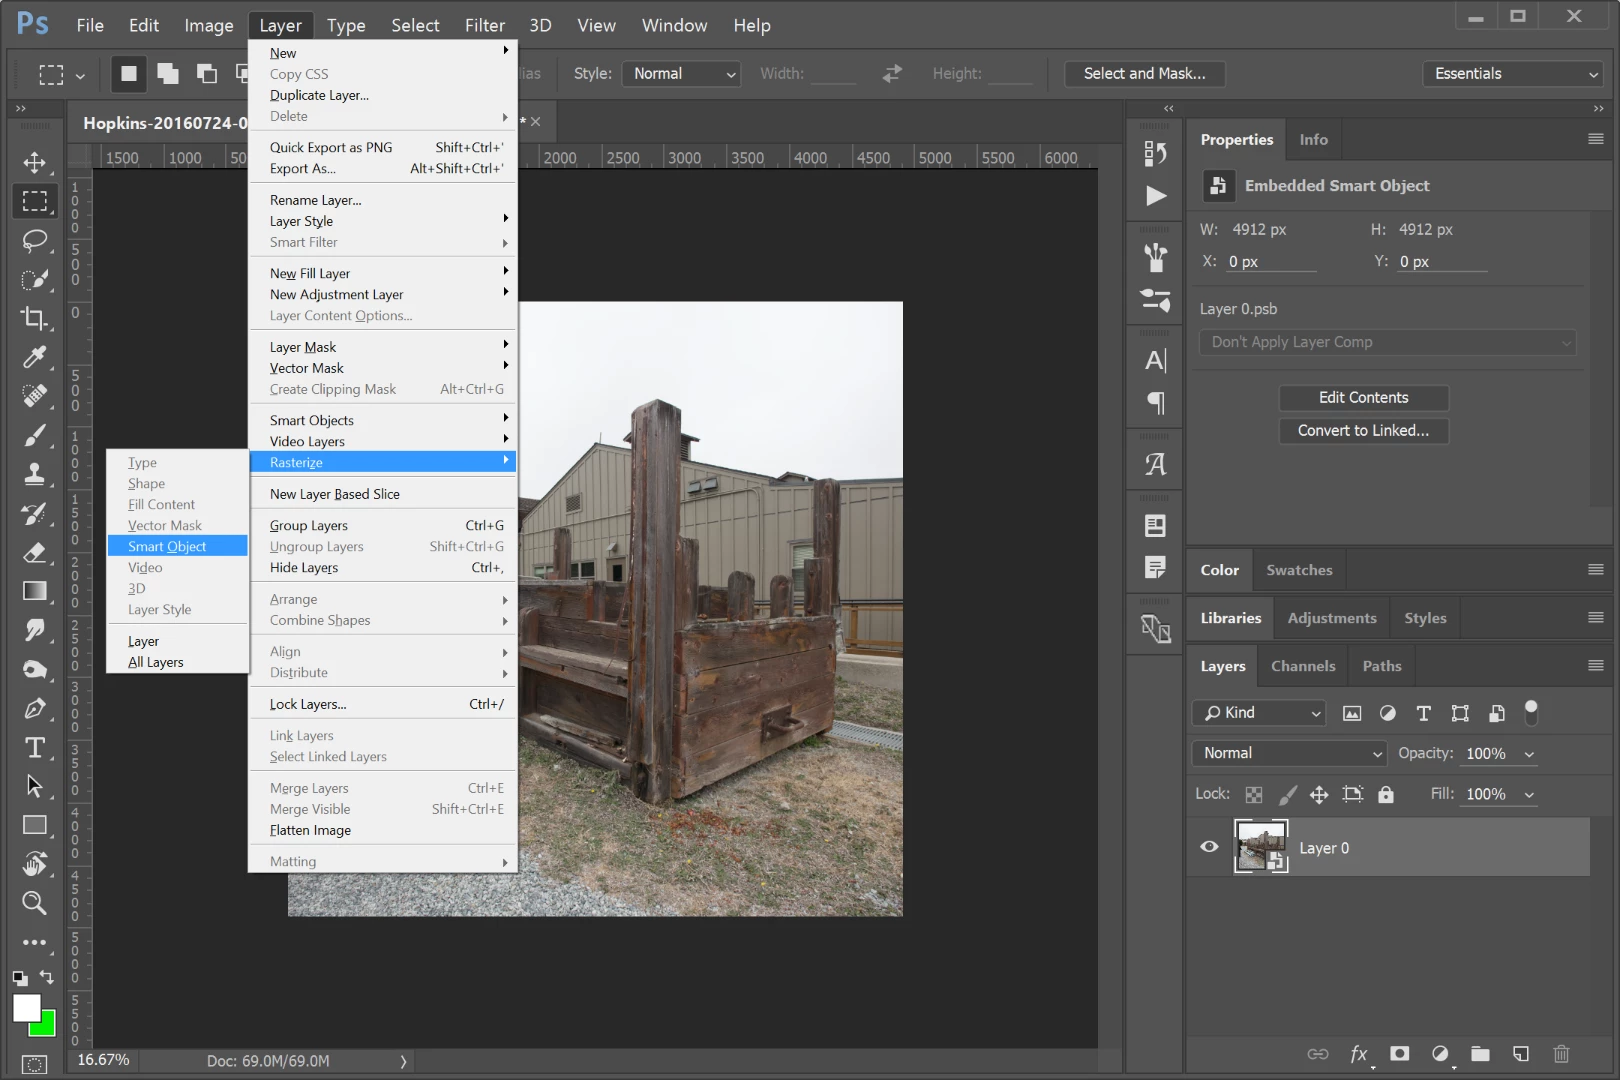The image size is (1620, 1080).
Task: Select the Lasso tool
Action: 34,240
